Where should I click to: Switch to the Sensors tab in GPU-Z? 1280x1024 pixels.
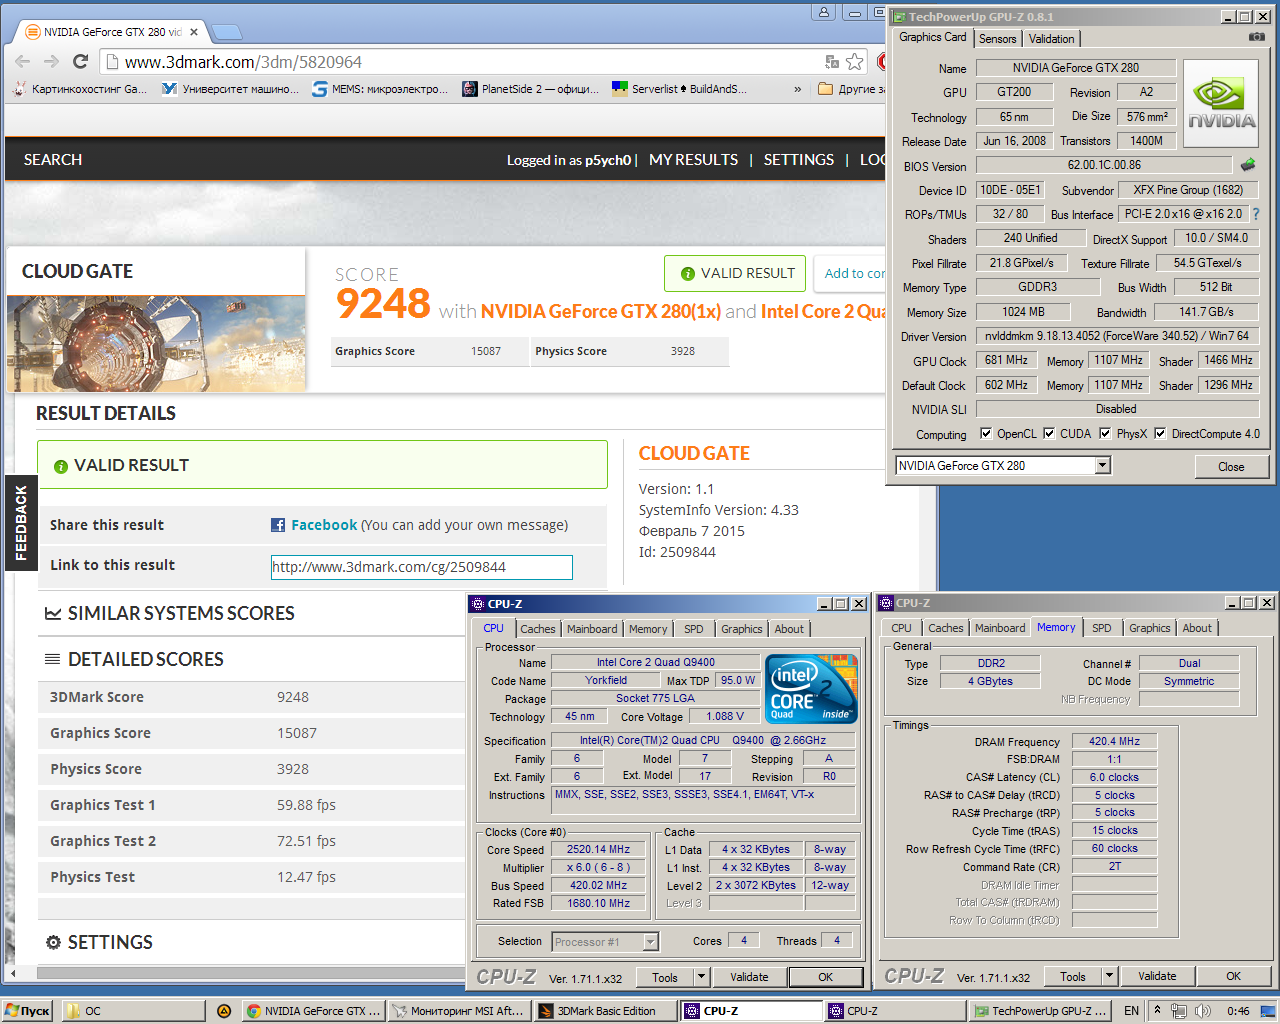(x=997, y=38)
